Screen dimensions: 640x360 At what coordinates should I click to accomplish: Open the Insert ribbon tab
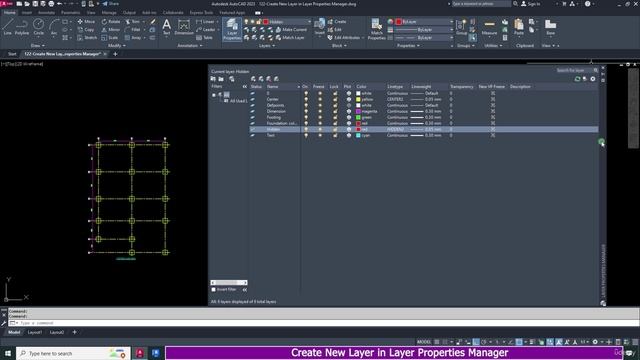pyautogui.click(x=27, y=13)
